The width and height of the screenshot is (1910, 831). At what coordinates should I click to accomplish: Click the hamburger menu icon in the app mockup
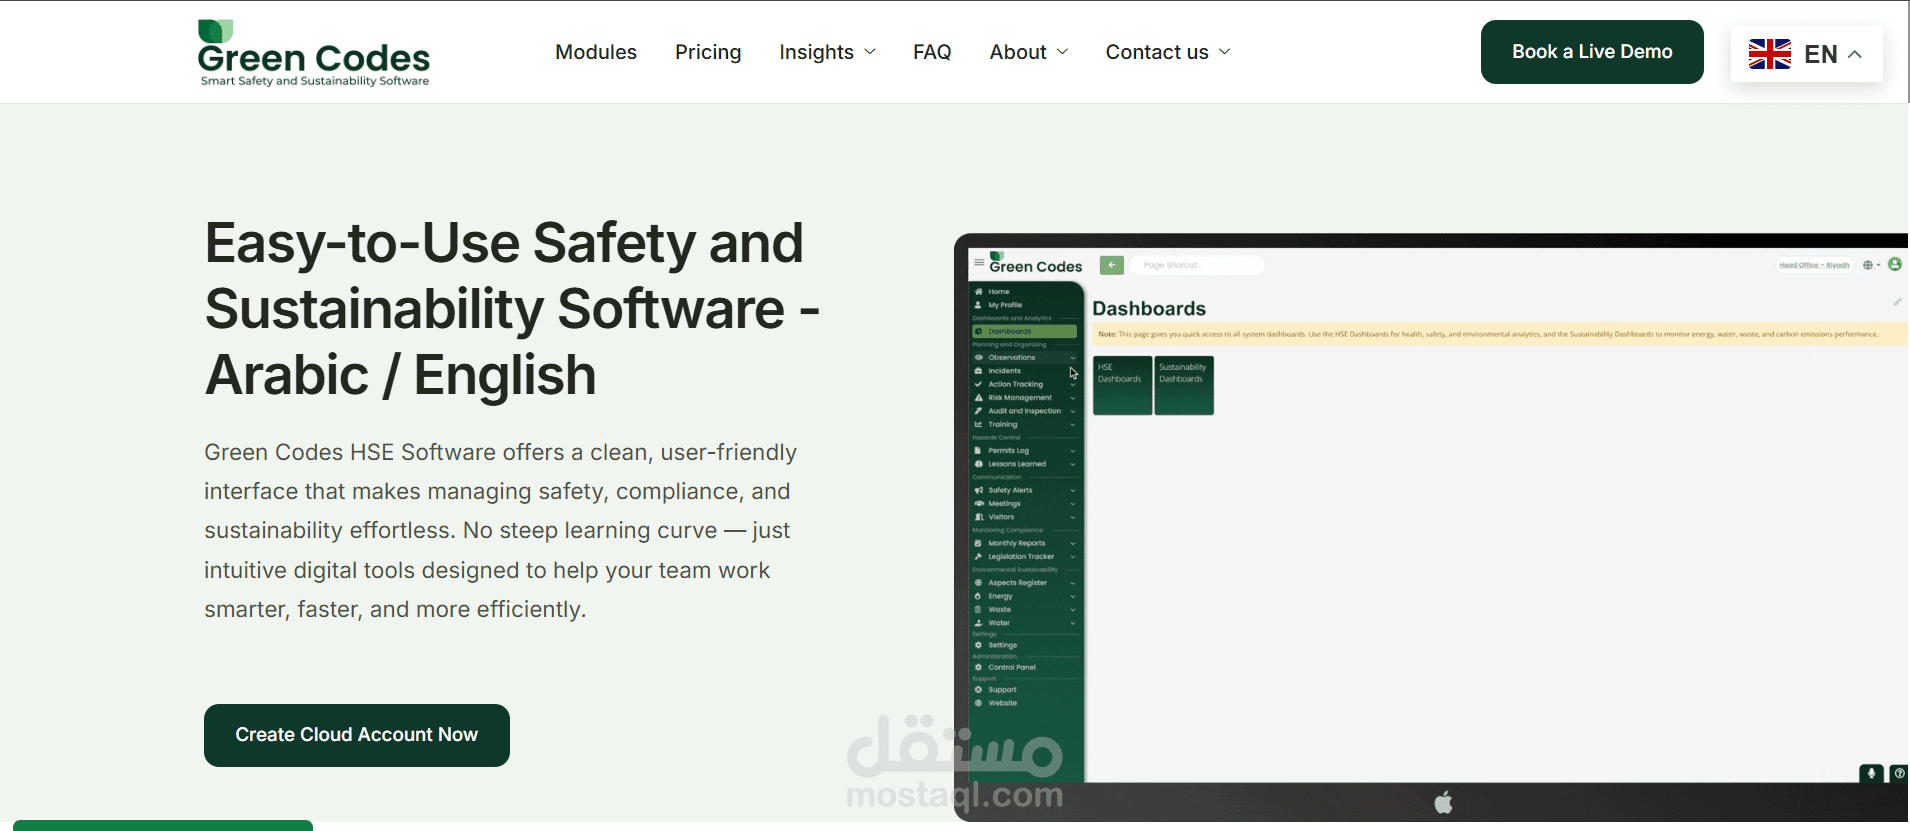(979, 263)
